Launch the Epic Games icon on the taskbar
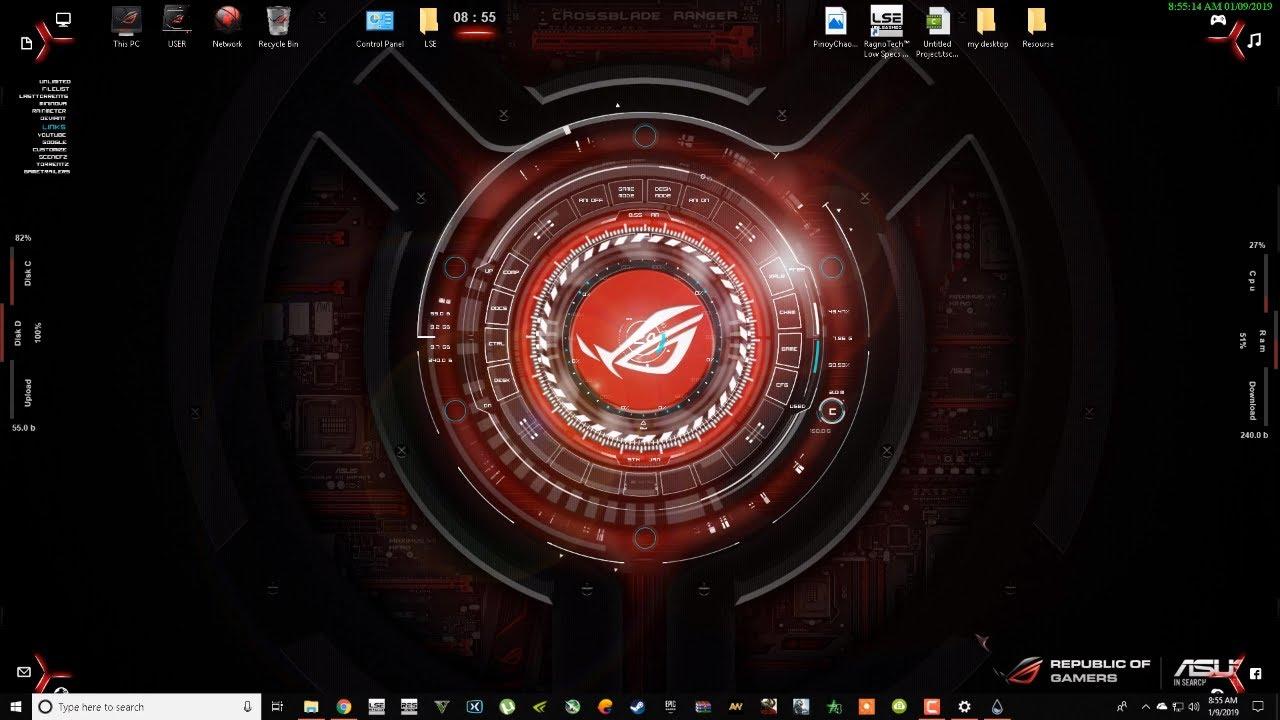The image size is (1280, 720). pyautogui.click(x=669, y=706)
